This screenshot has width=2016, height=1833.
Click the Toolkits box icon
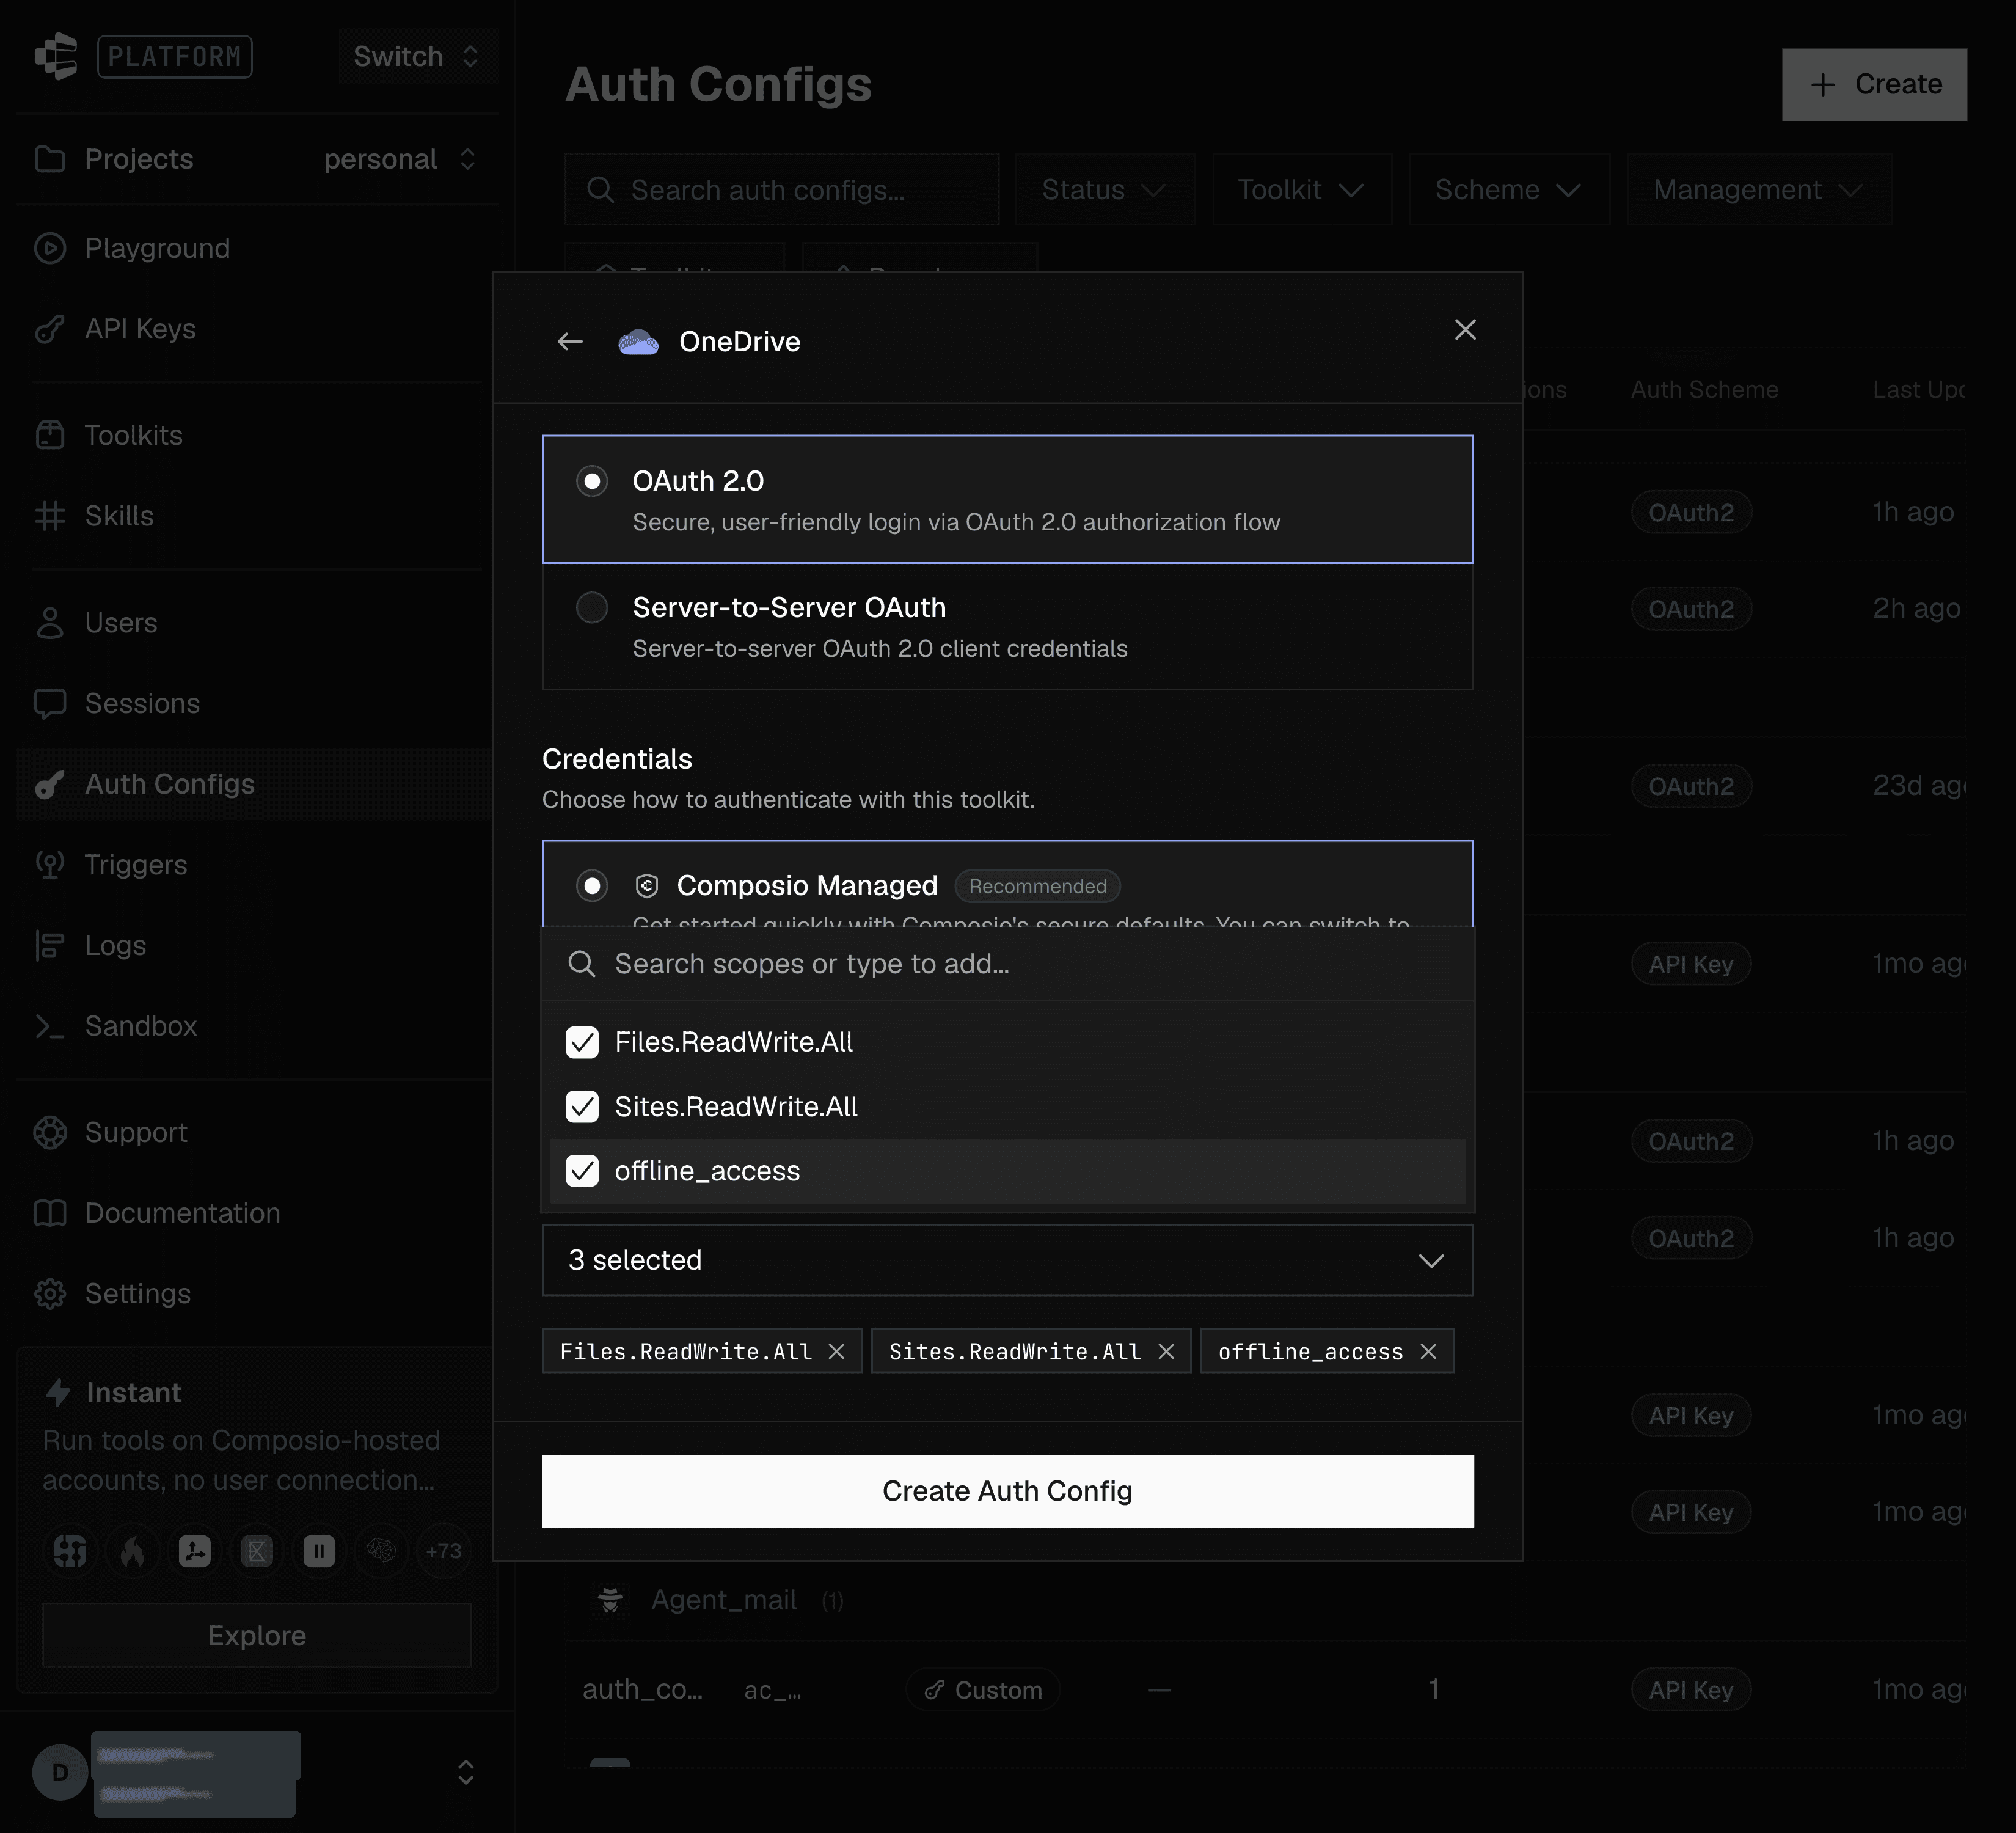point(50,435)
